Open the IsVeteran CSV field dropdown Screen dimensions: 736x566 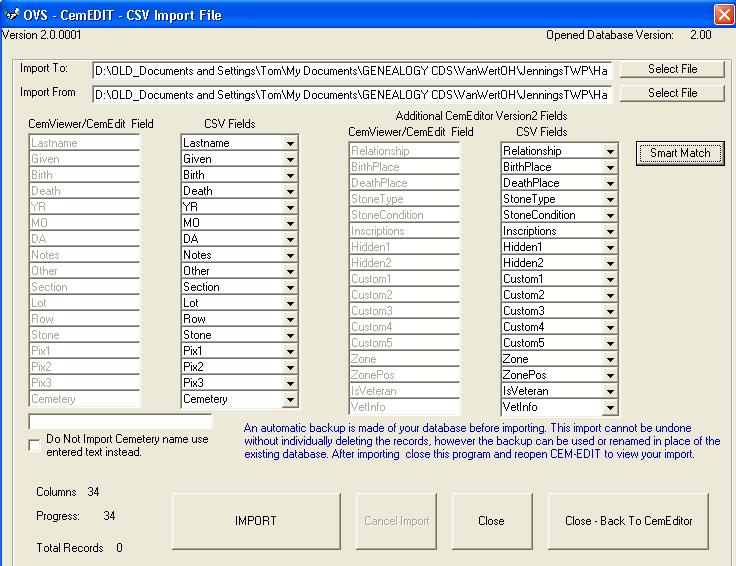pos(610,391)
